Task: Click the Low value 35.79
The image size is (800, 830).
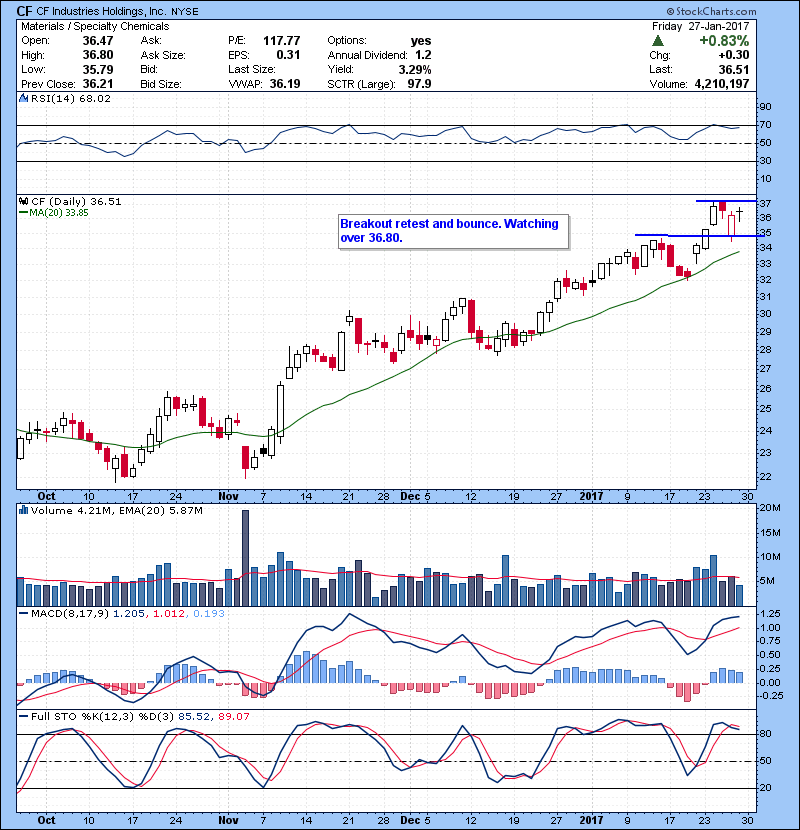Action: tap(98, 69)
